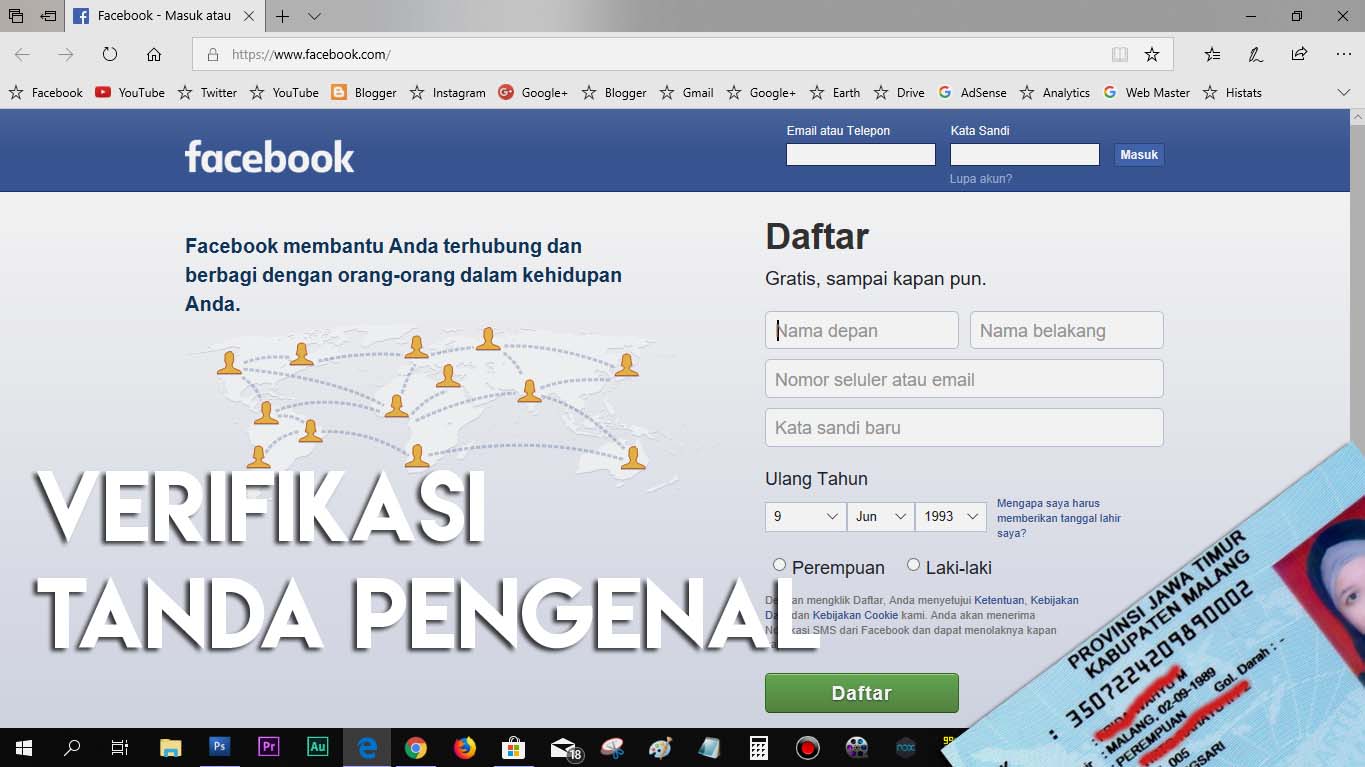Image resolution: width=1365 pixels, height=767 pixels.
Task: Open the favorites hub icon
Action: click(1212, 54)
